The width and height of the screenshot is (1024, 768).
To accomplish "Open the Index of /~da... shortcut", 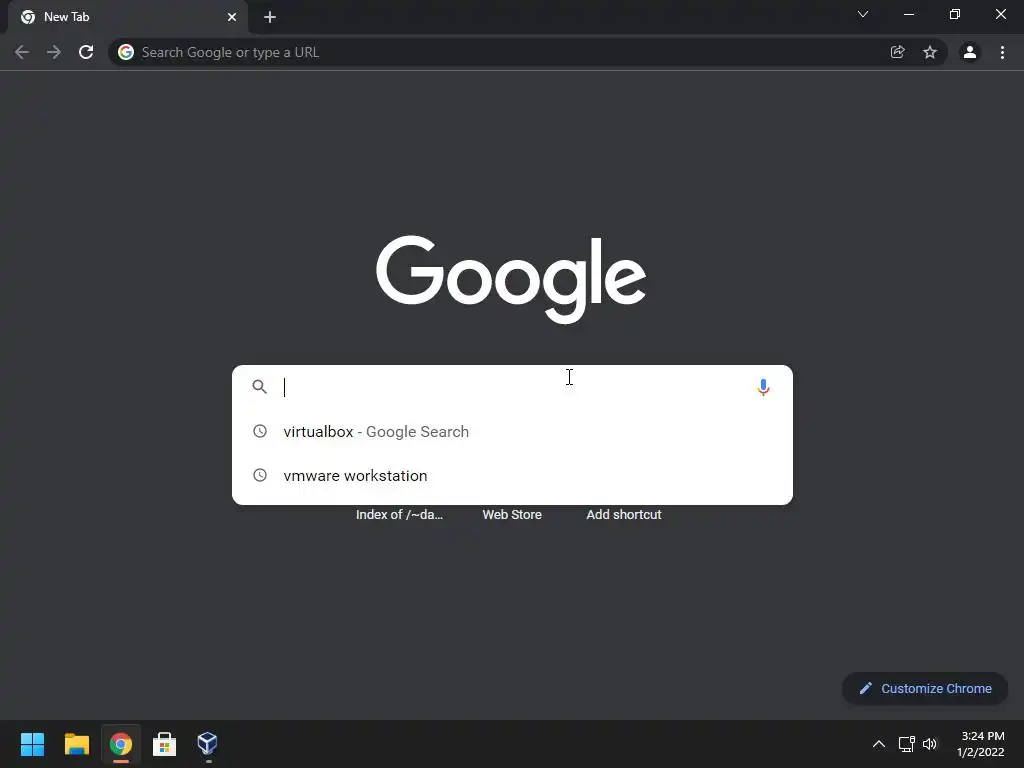I will pyautogui.click(x=399, y=515).
